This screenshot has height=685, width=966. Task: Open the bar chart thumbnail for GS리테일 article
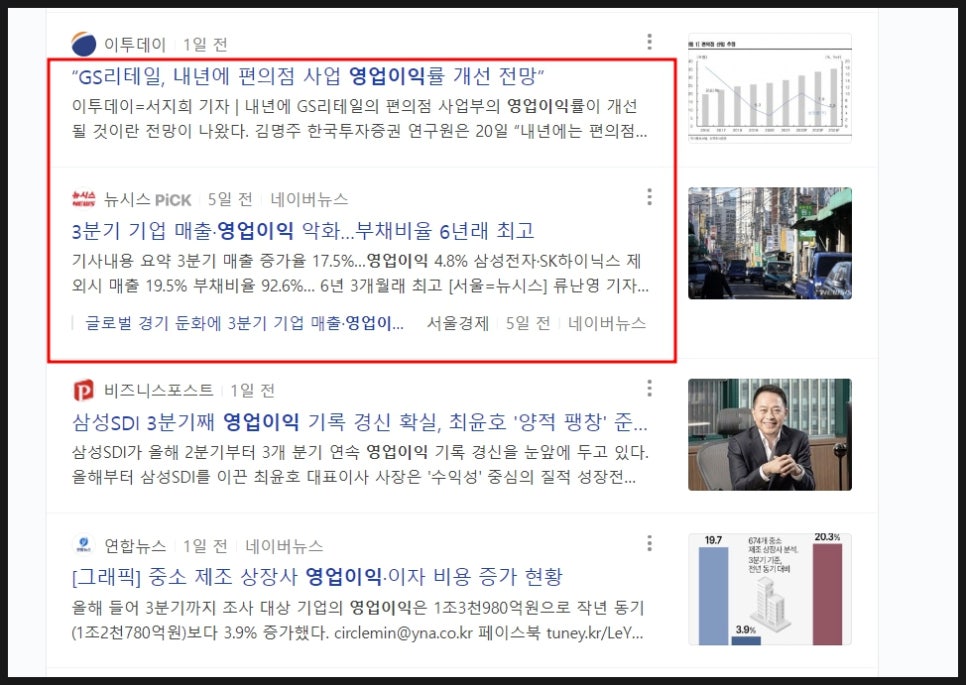(x=770, y=88)
